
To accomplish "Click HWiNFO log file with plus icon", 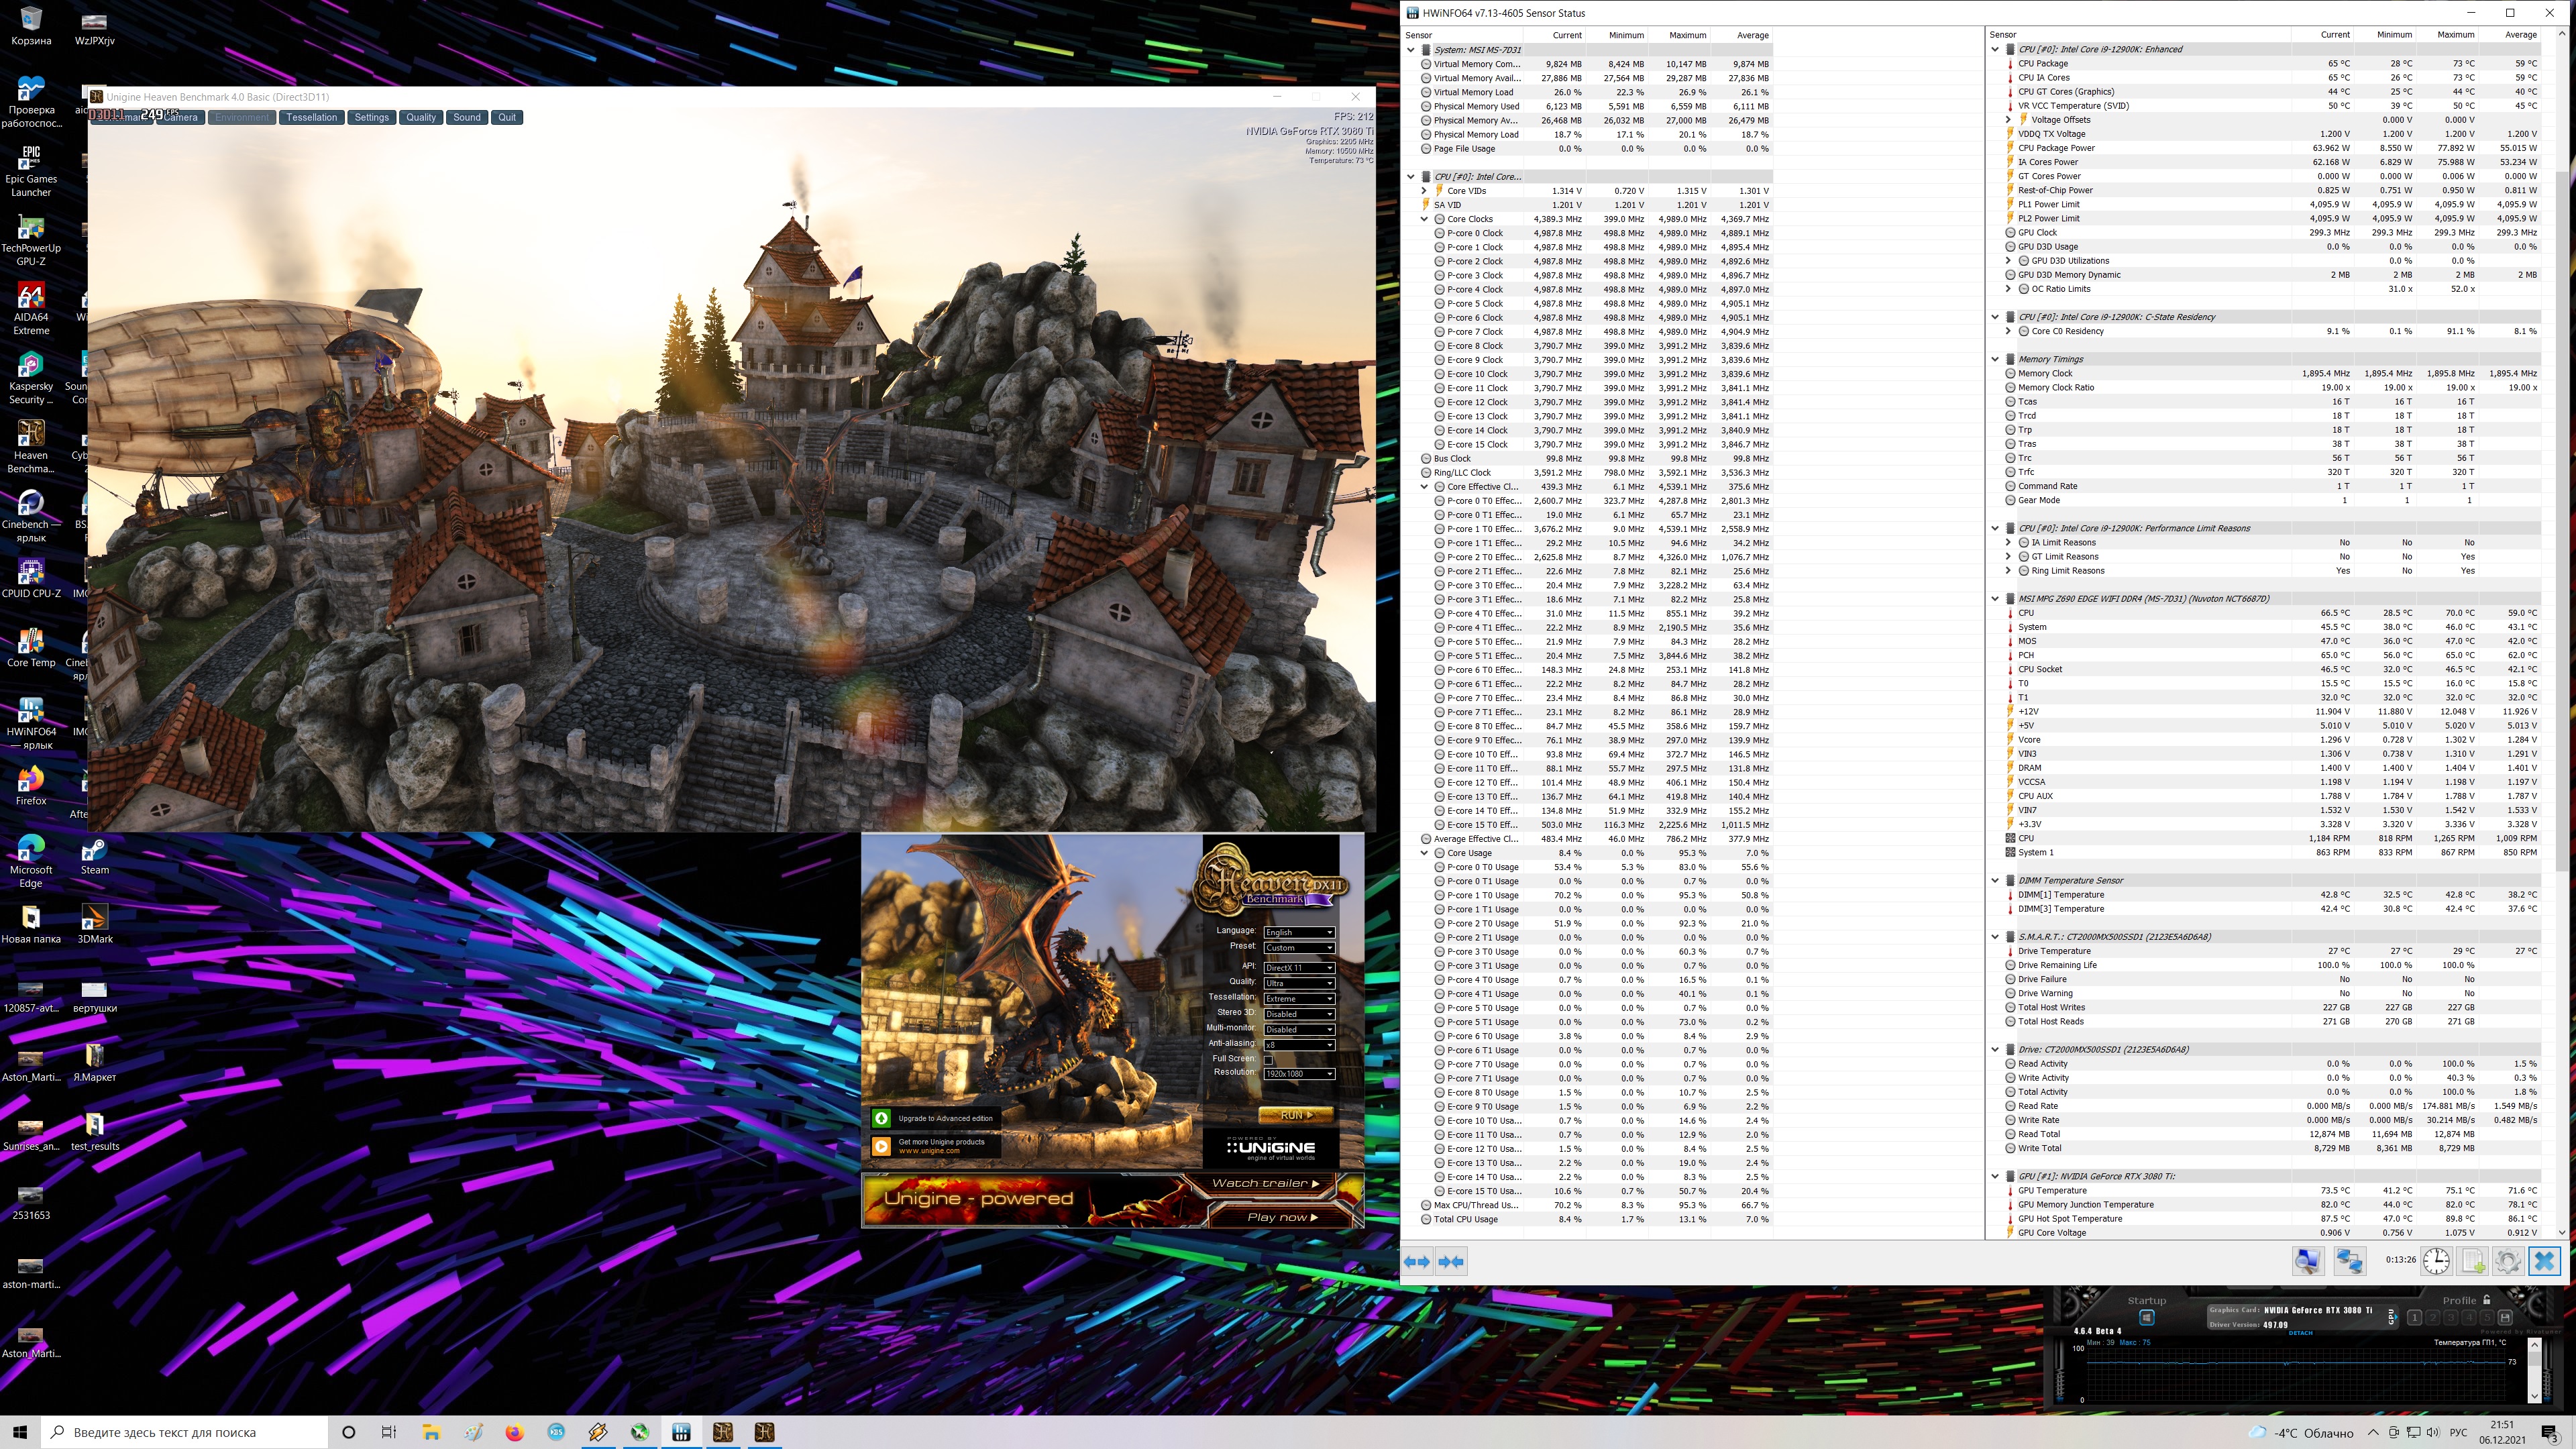I will (x=2473, y=1261).
